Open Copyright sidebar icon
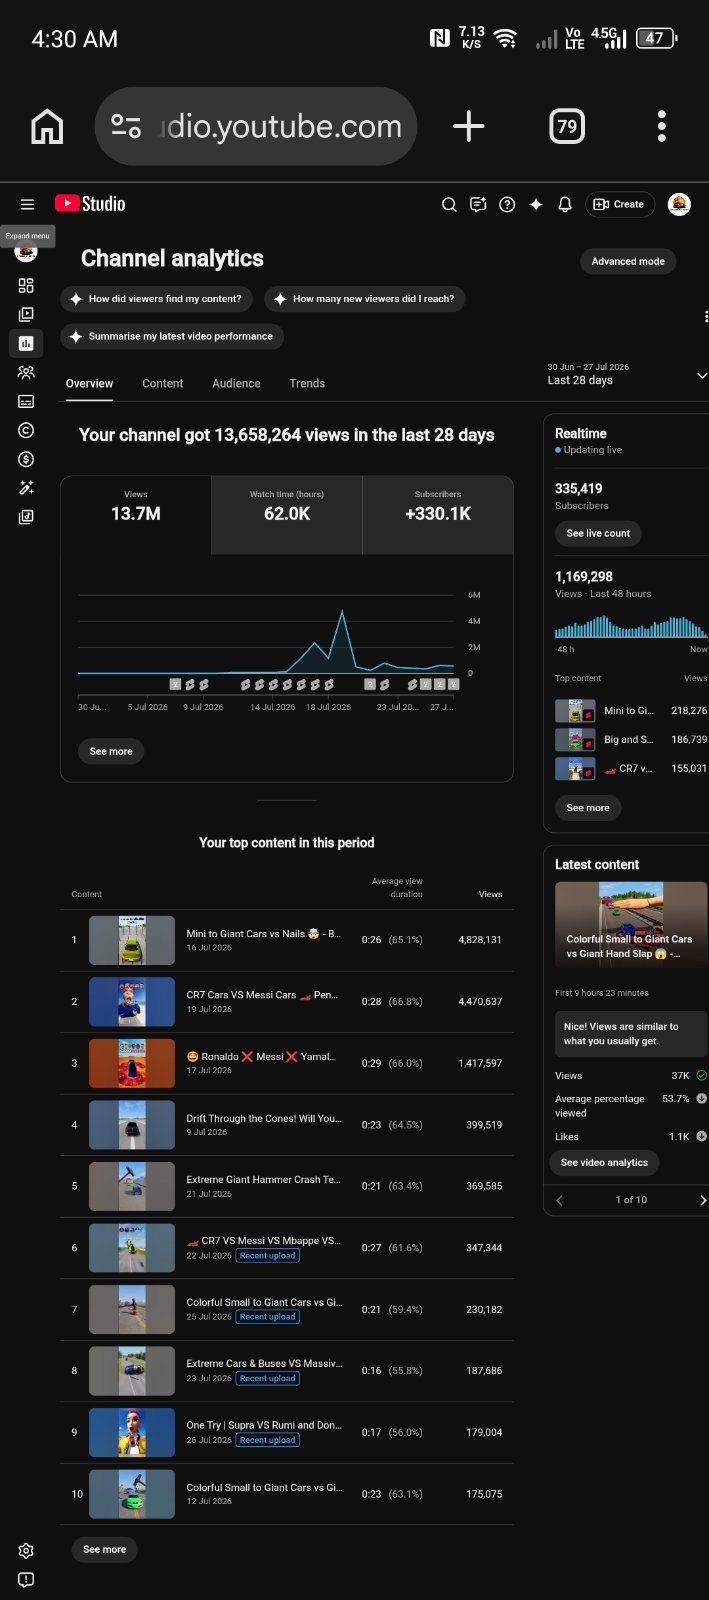 [x=26, y=430]
